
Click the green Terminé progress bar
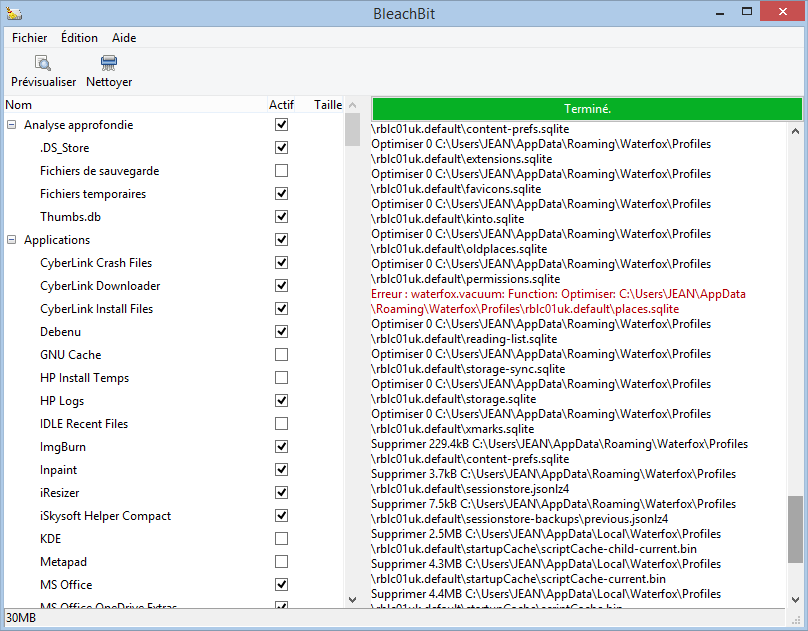click(x=587, y=109)
